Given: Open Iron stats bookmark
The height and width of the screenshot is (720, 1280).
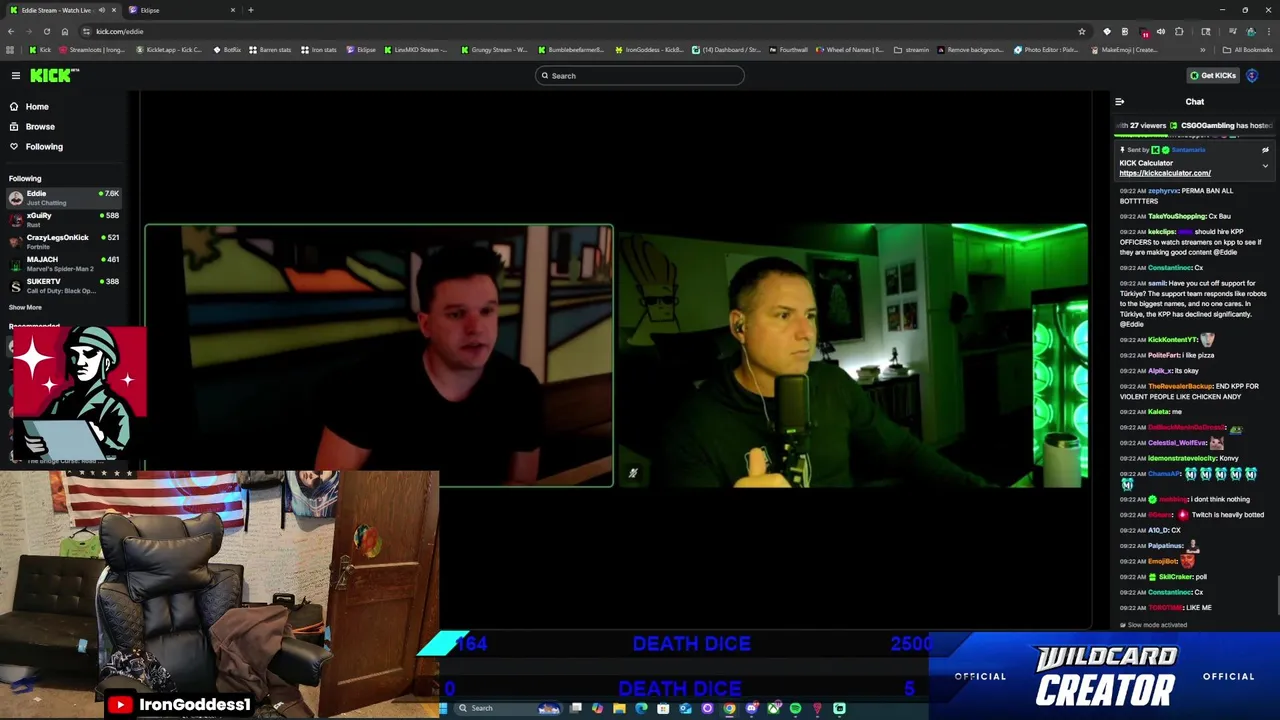Looking at the screenshot, I should click(x=318, y=50).
